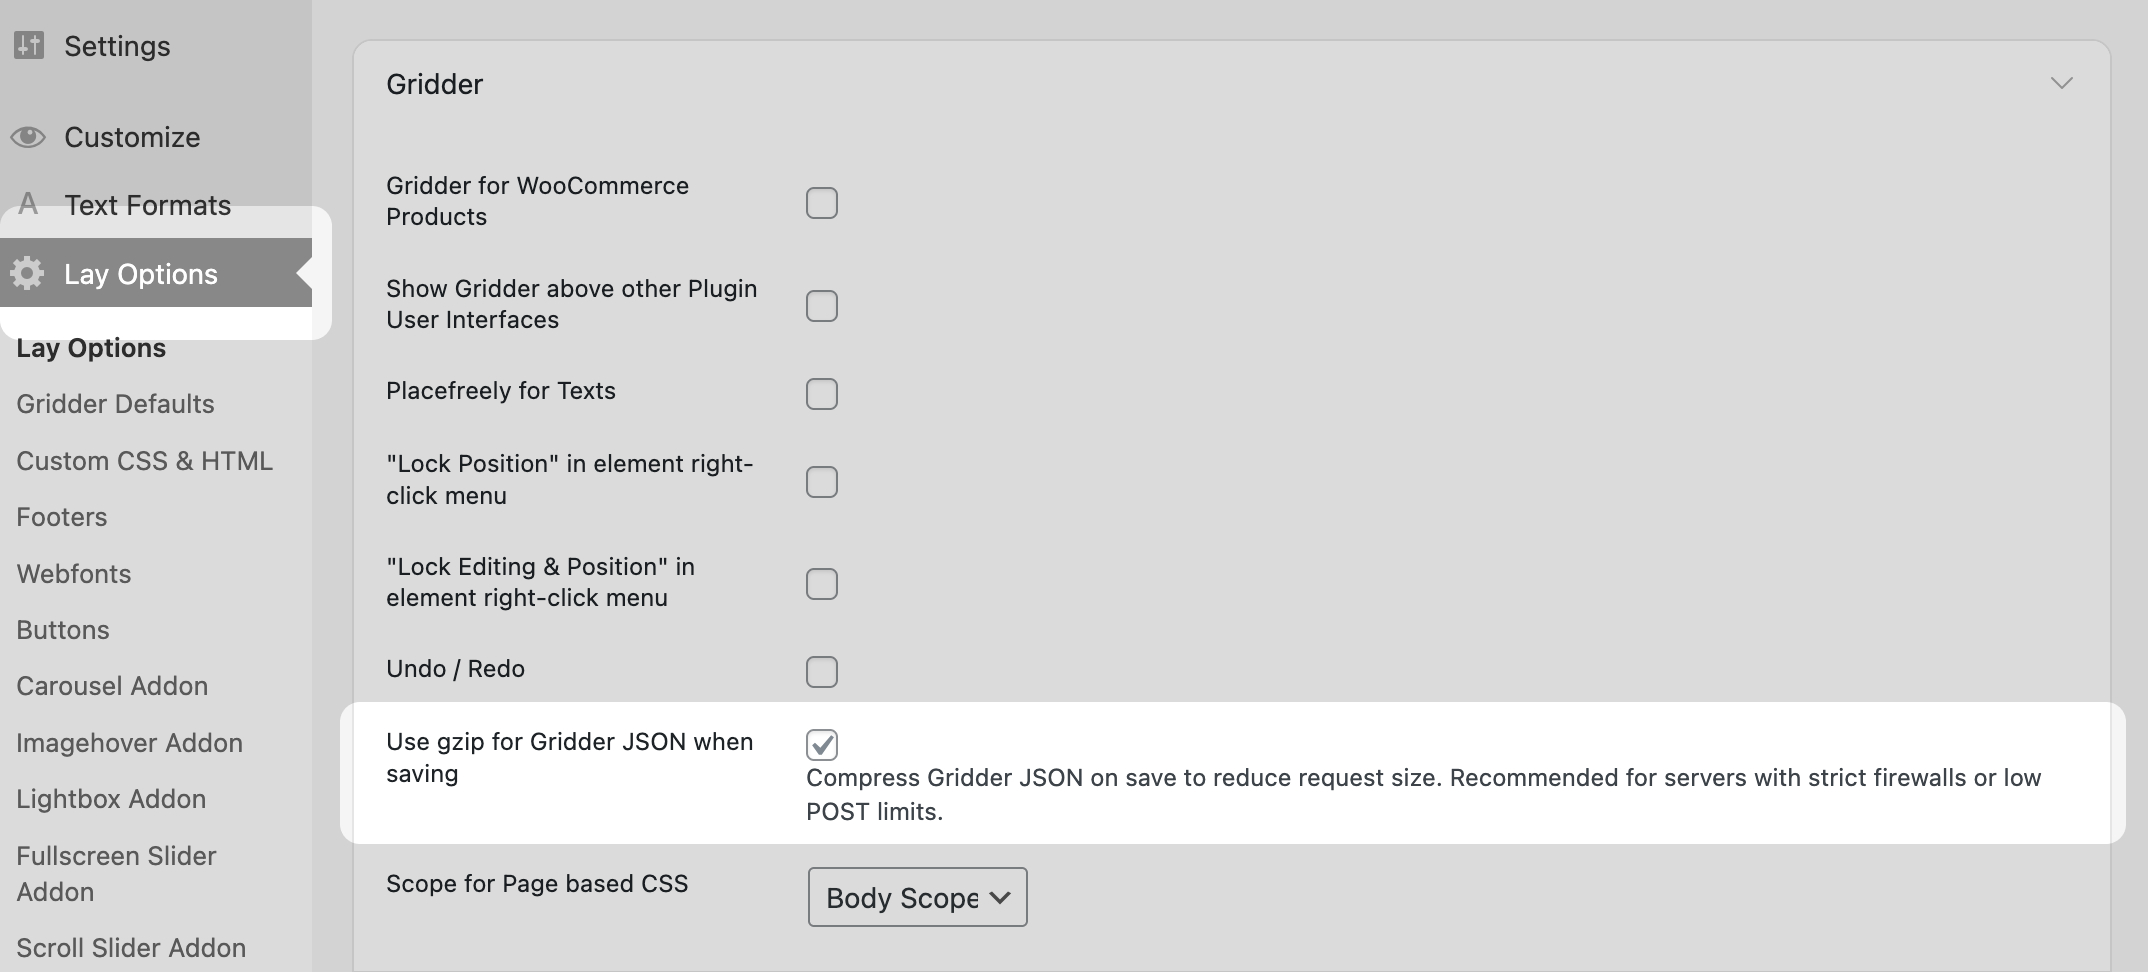Image resolution: width=2148 pixels, height=972 pixels.
Task: Click the Settings icon in sidebar
Action: (x=27, y=44)
